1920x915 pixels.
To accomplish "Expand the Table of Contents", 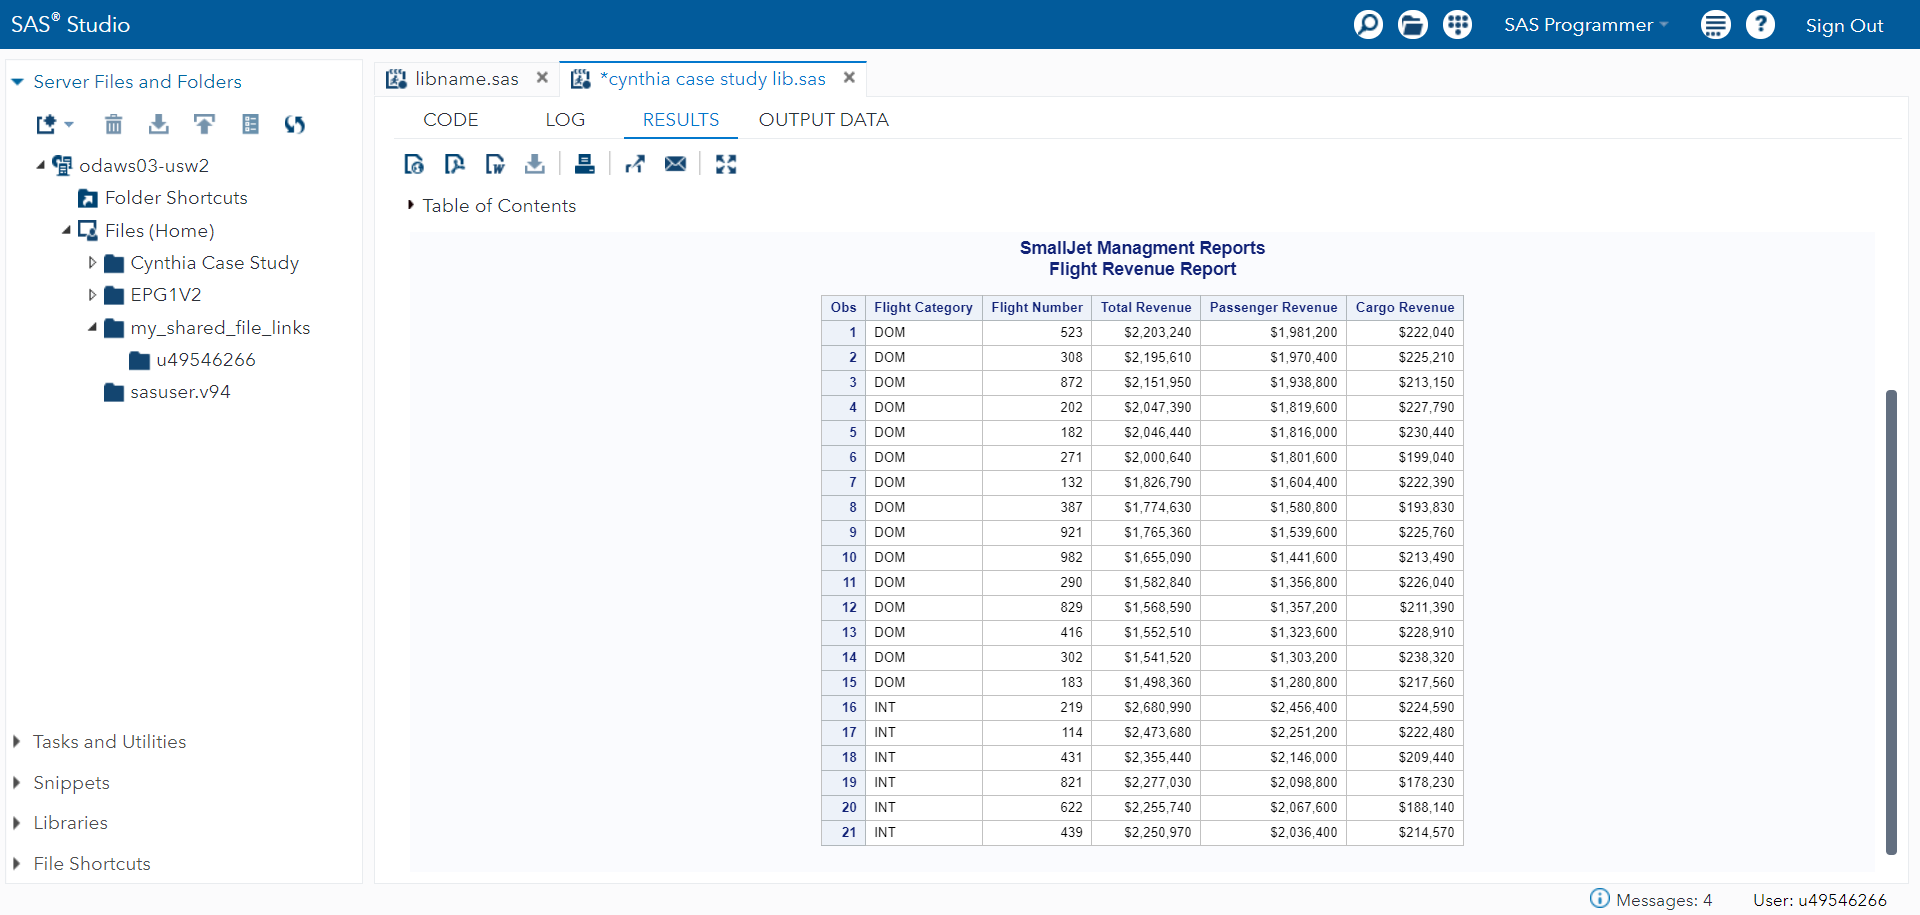I will (411, 205).
